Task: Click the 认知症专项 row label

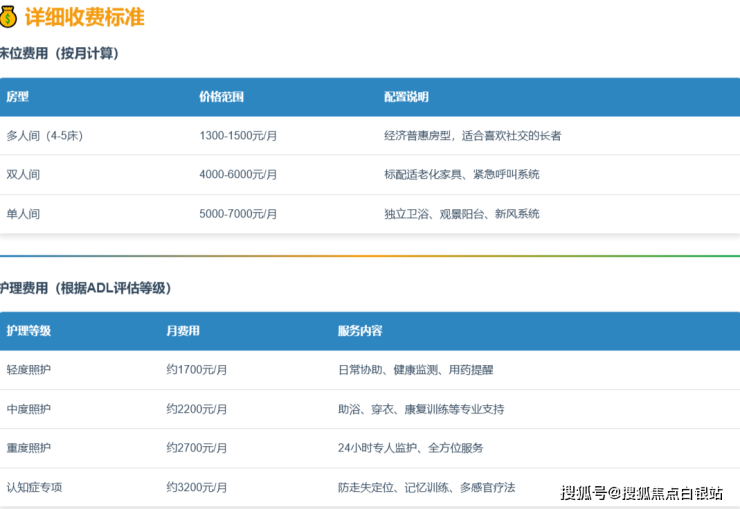Action: (x=34, y=487)
